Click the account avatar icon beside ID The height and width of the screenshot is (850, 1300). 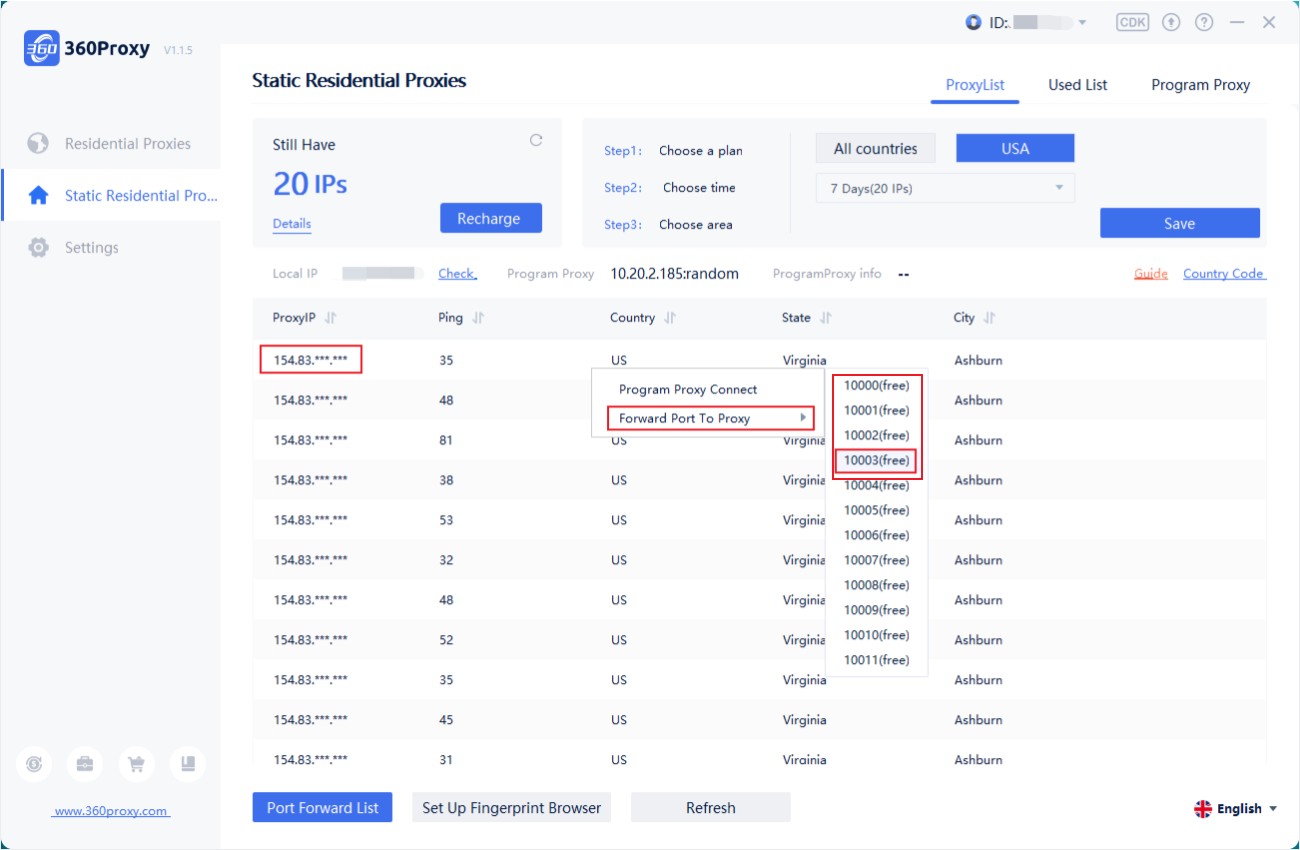[973, 22]
